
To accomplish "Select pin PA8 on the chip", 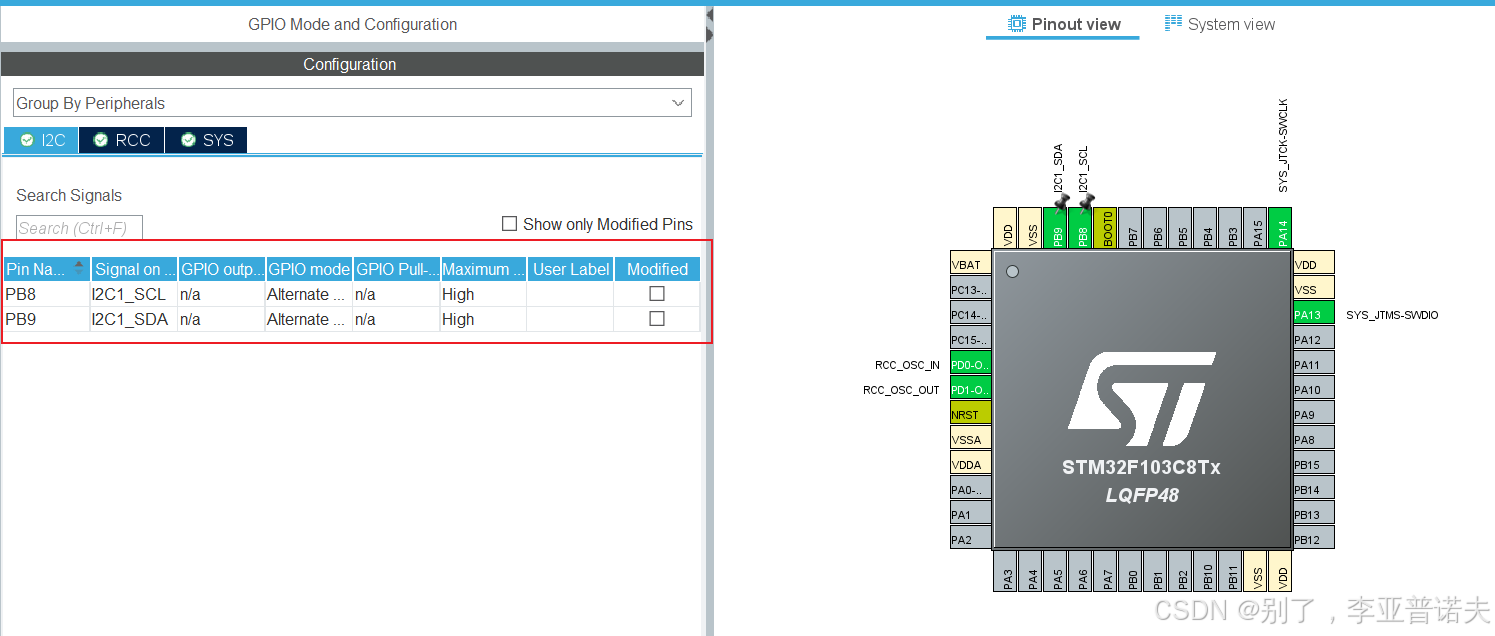I will click(1313, 439).
